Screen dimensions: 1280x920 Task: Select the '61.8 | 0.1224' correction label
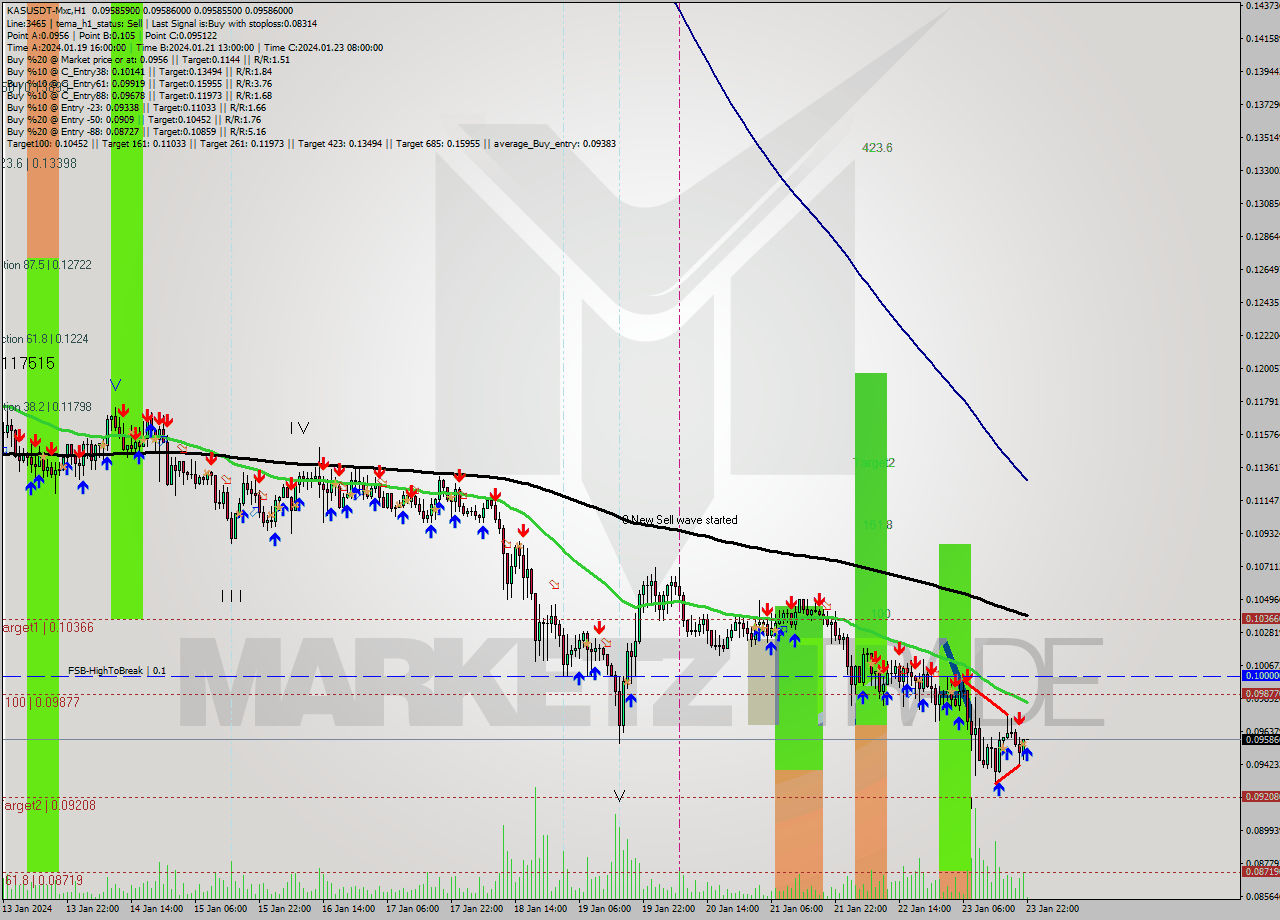coord(44,339)
